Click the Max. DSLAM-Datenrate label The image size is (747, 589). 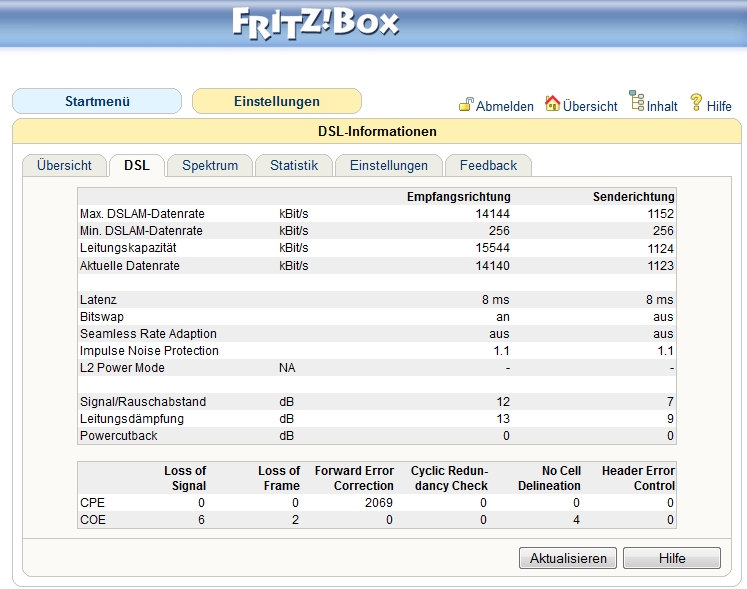[x=142, y=214]
